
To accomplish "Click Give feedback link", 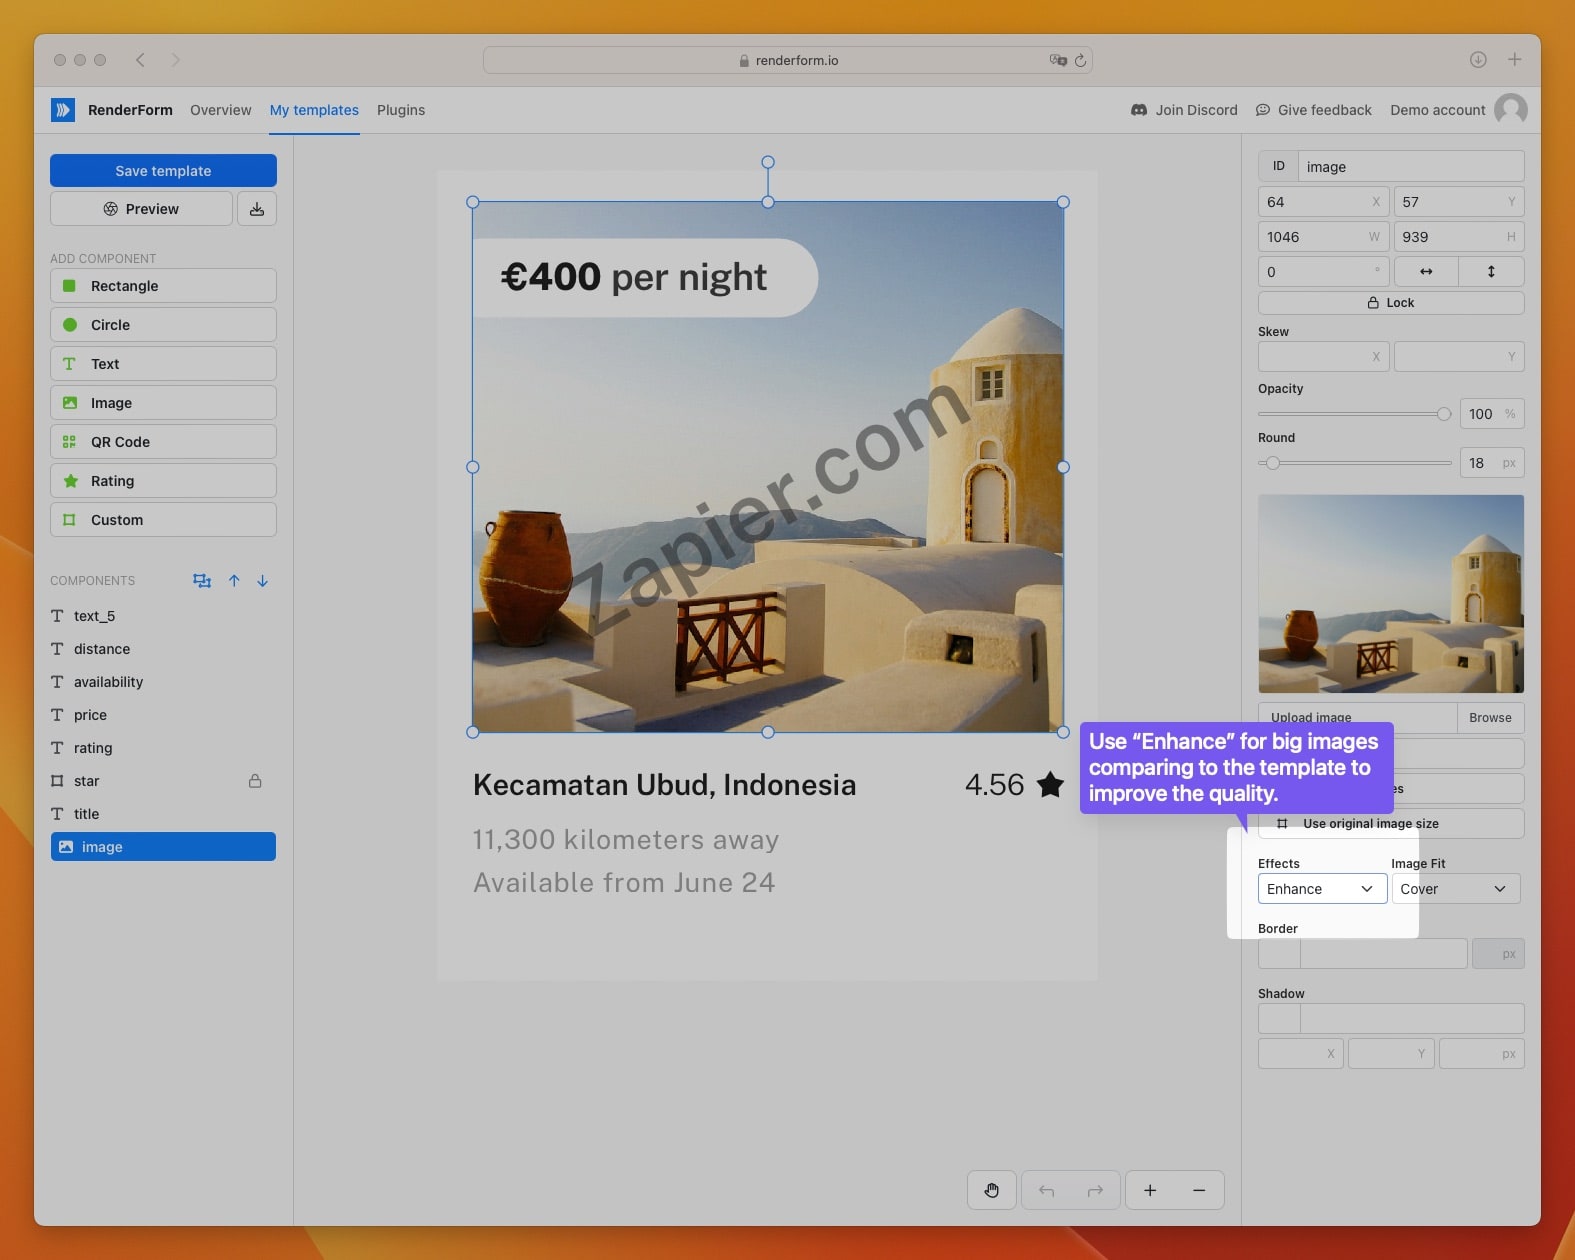I will (x=1314, y=110).
